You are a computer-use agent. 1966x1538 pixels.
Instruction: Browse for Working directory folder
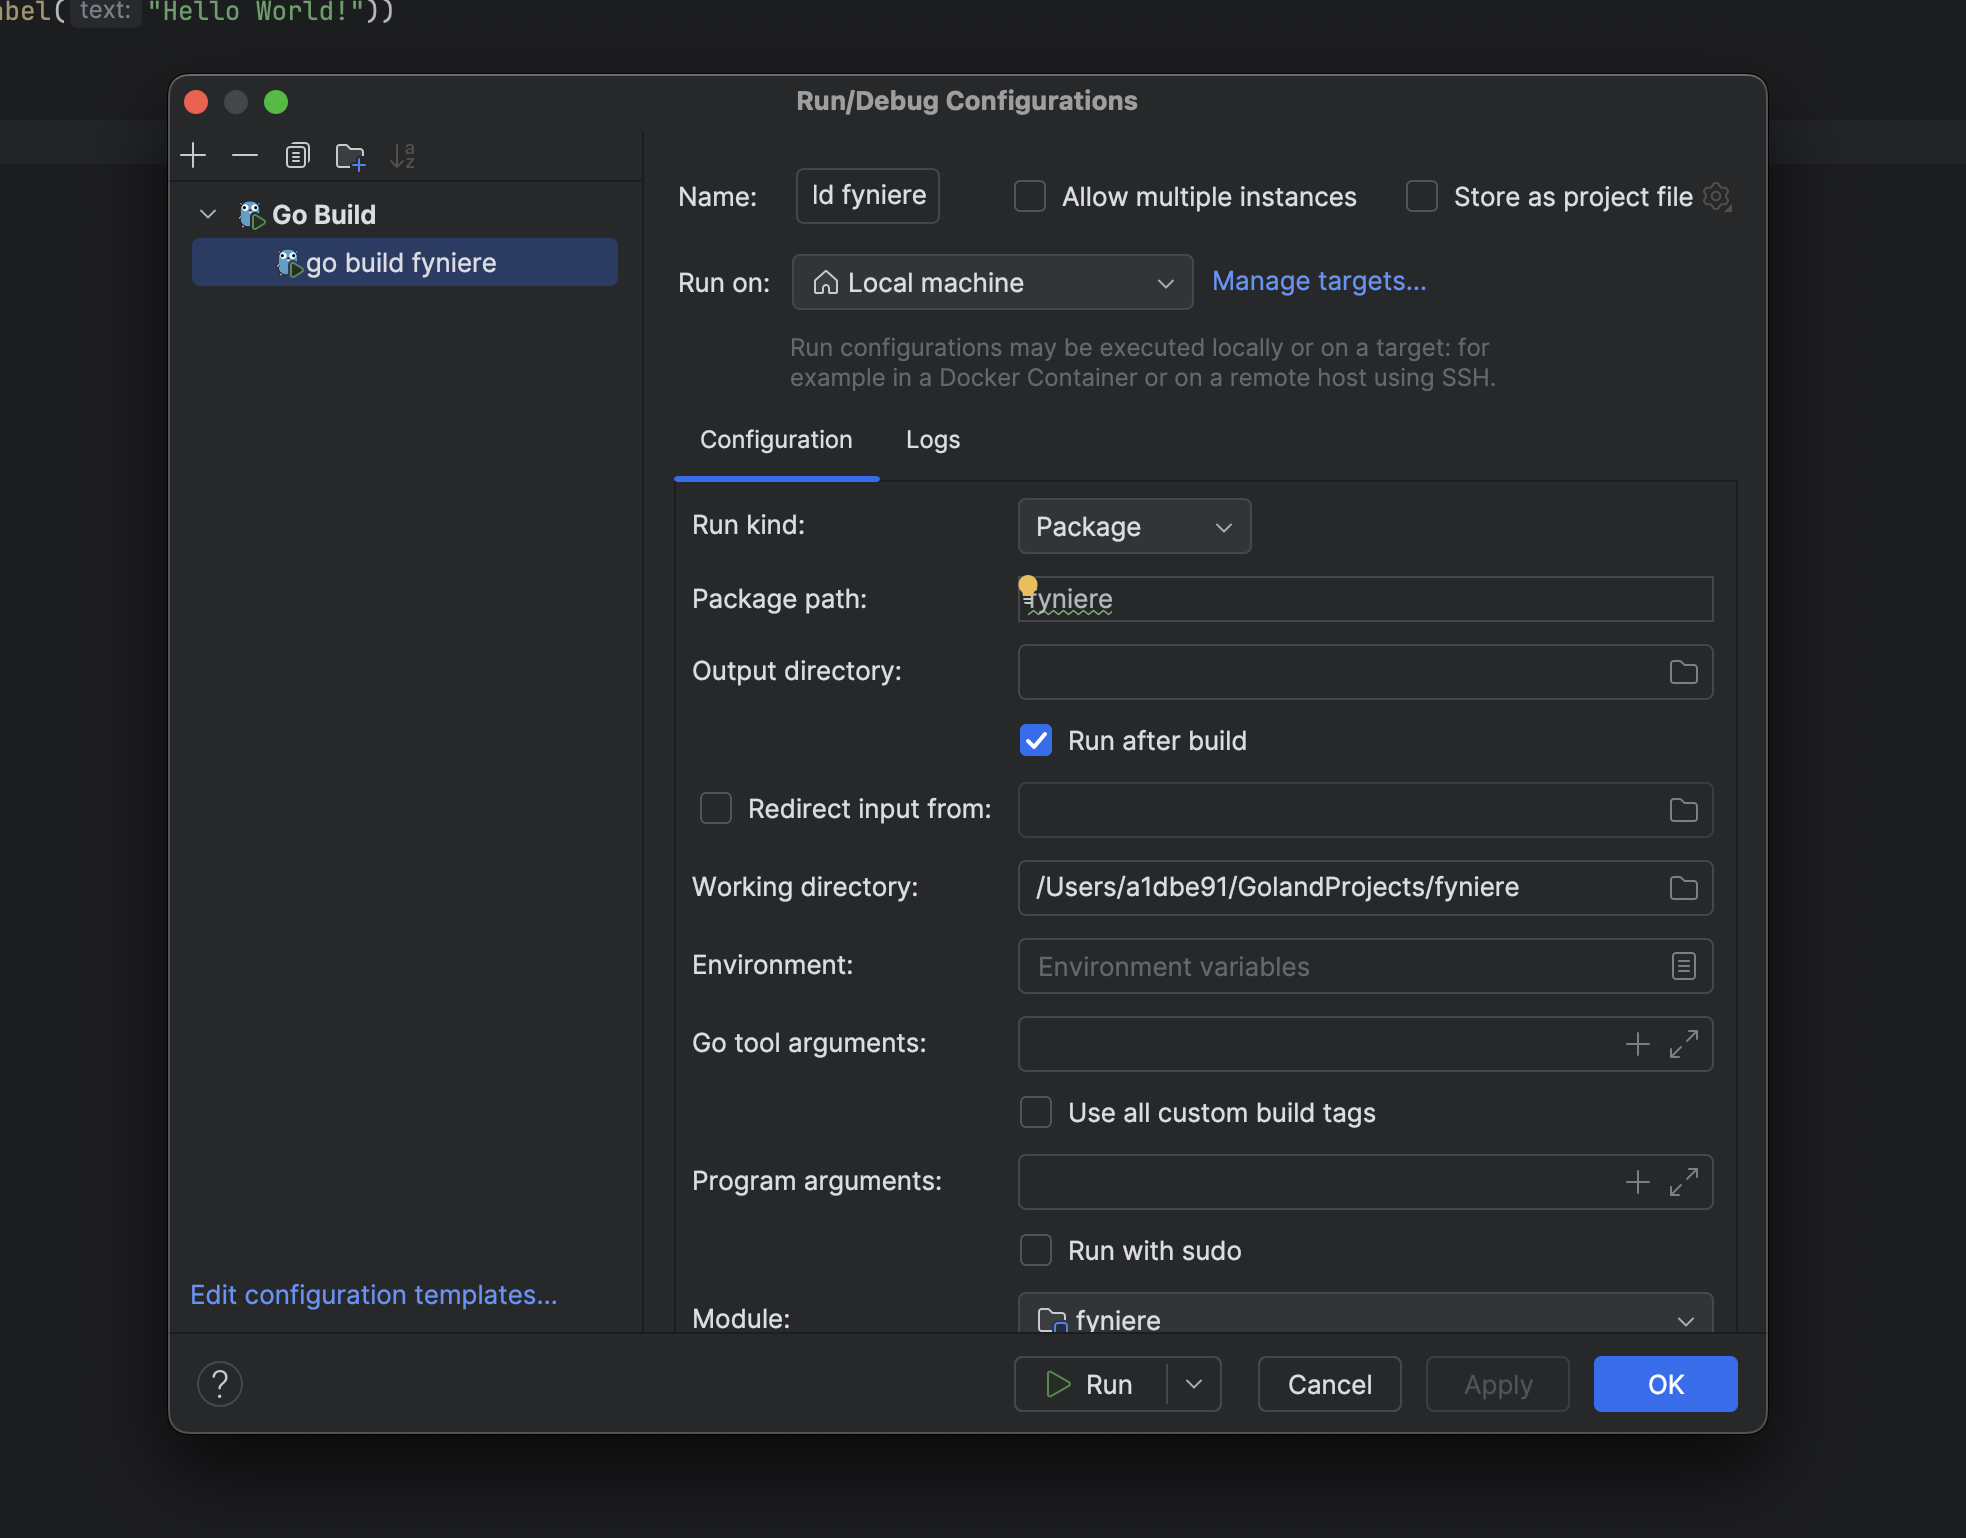coord(1684,888)
